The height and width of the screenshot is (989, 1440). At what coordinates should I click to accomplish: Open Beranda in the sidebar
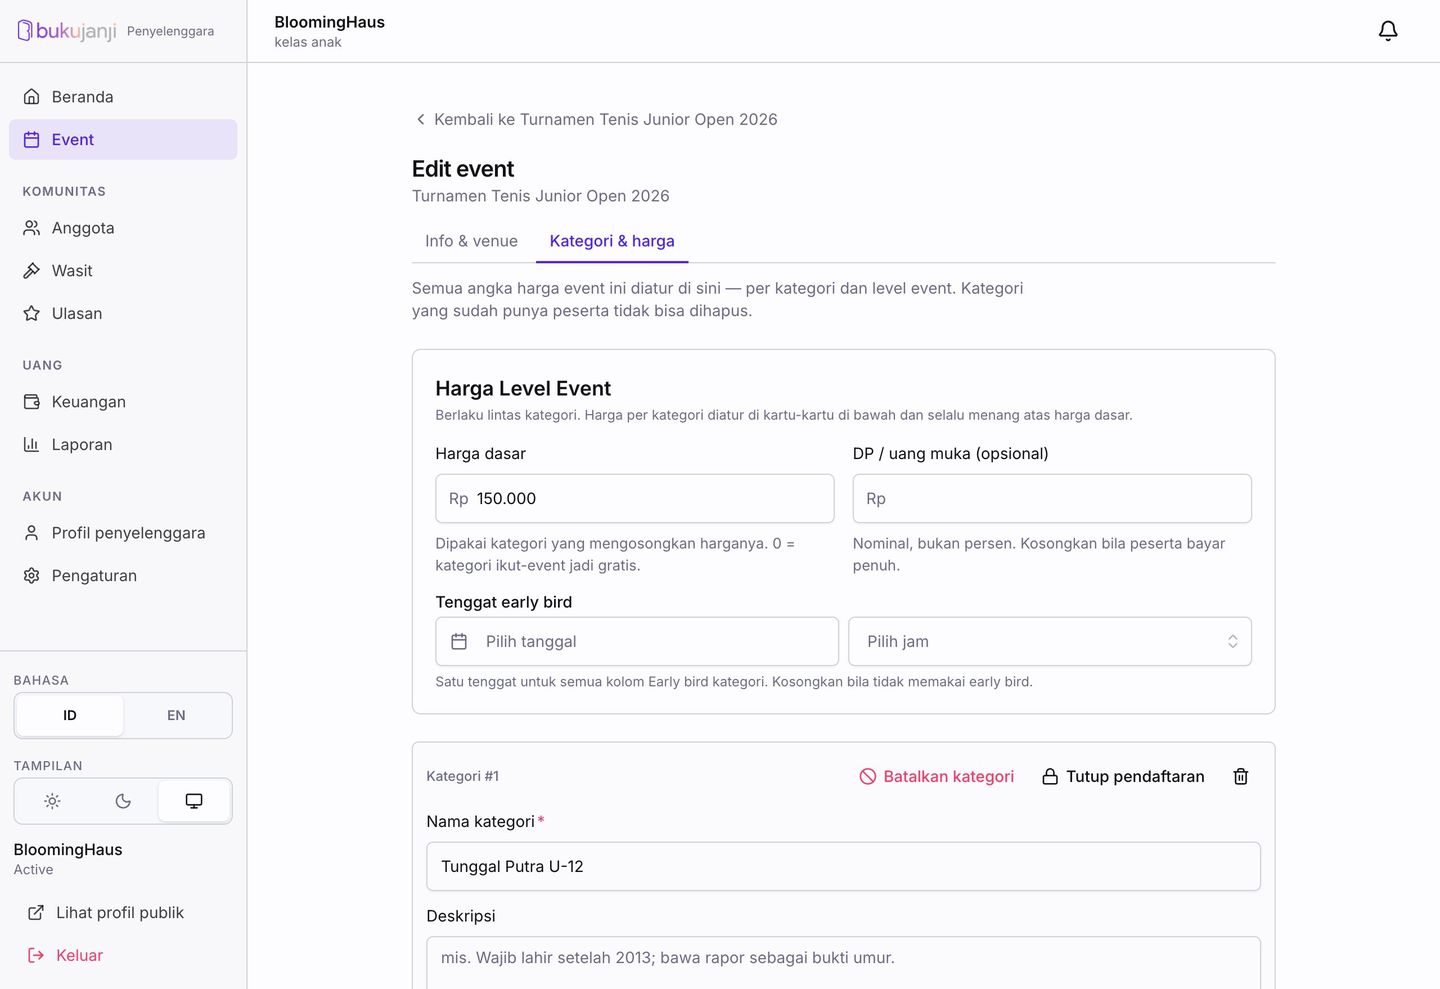[x=123, y=97]
